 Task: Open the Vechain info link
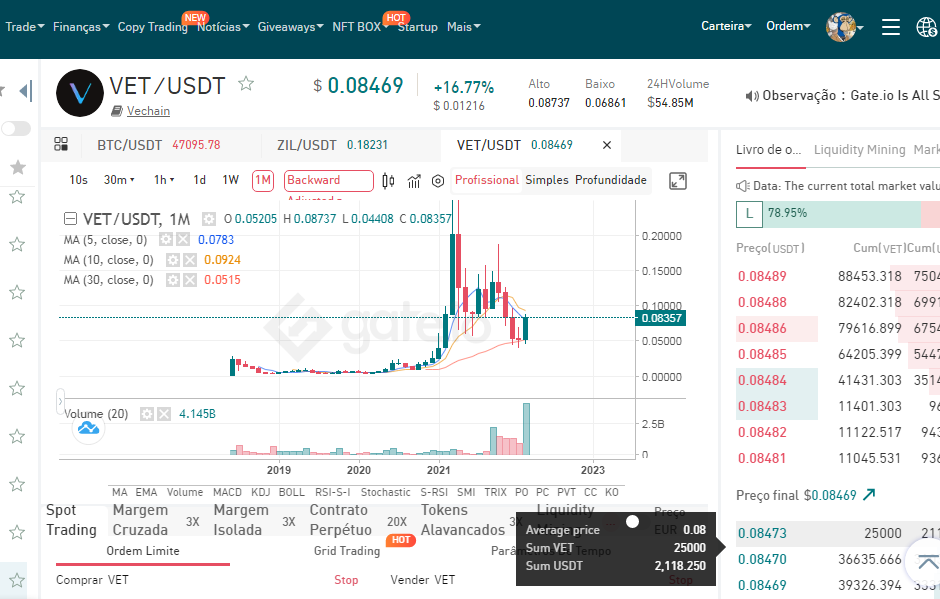(x=148, y=111)
